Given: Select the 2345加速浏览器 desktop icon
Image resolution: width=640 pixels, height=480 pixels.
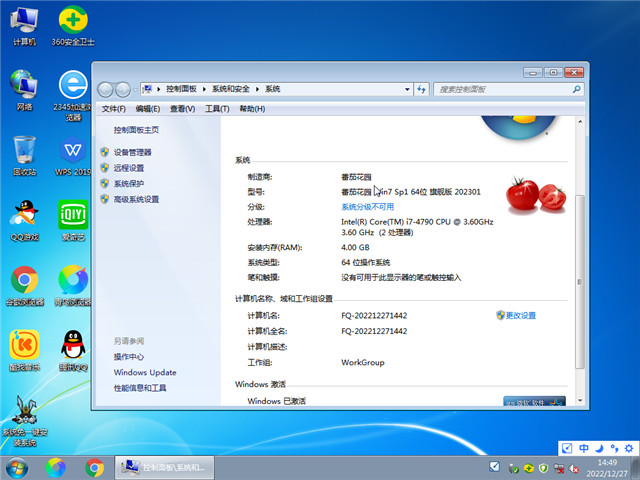Looking at the screenshot, I should (73, 96).
